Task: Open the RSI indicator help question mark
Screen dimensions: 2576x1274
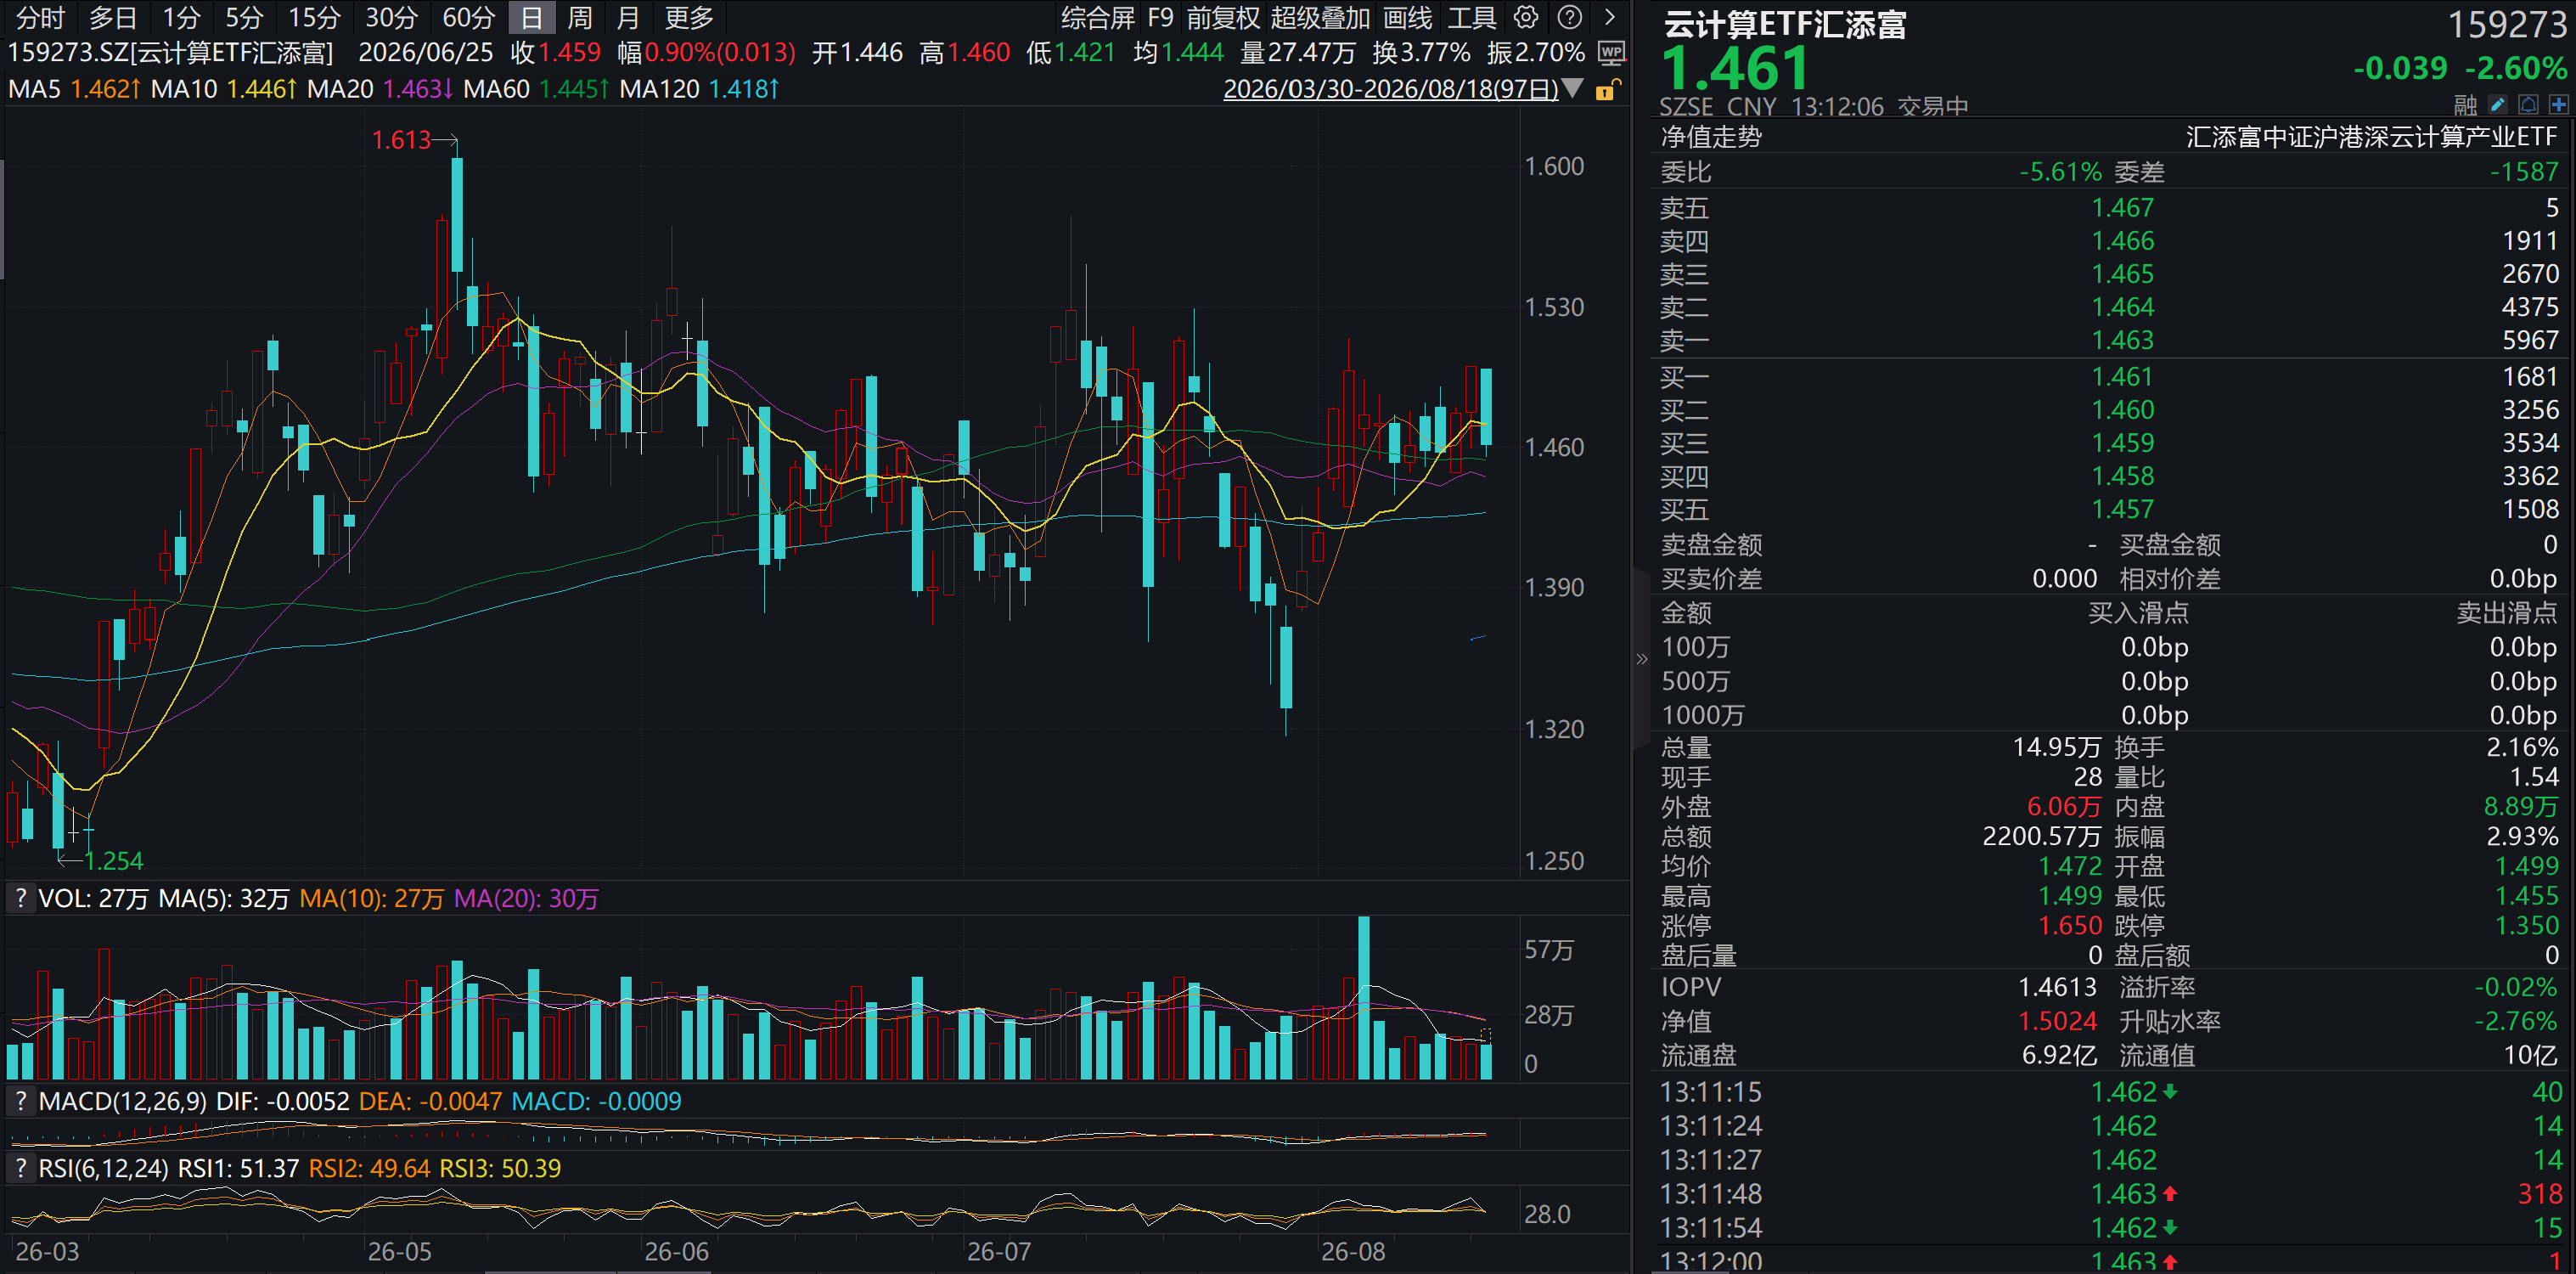Action: click(x=20, y=1168)
